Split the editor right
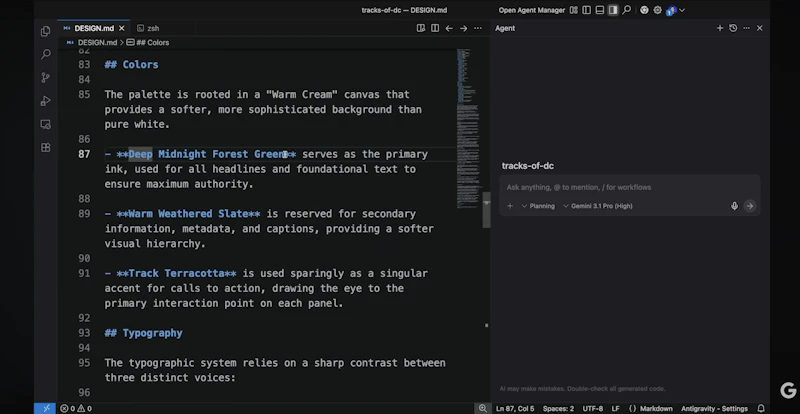 [435, 28]
